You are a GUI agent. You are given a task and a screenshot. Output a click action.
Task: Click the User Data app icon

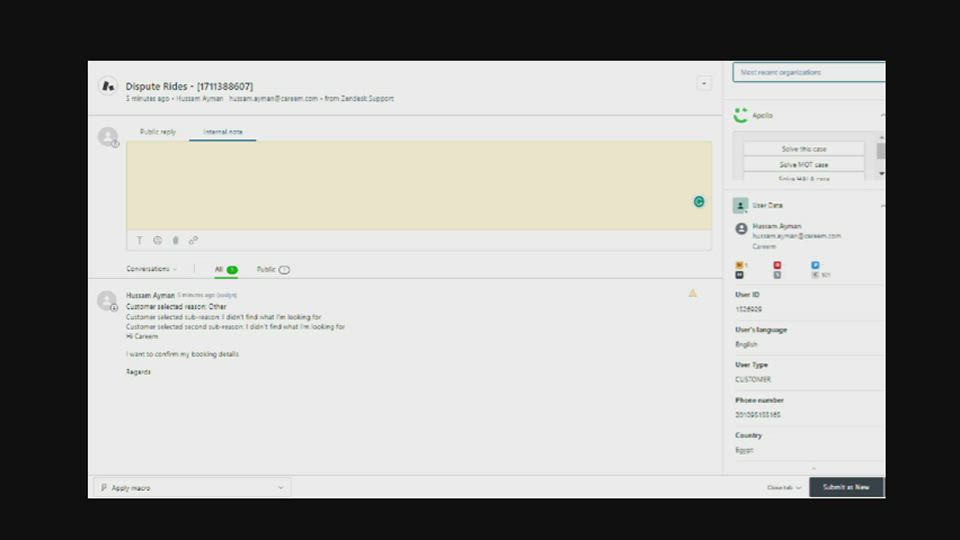[x=740, y=205]
